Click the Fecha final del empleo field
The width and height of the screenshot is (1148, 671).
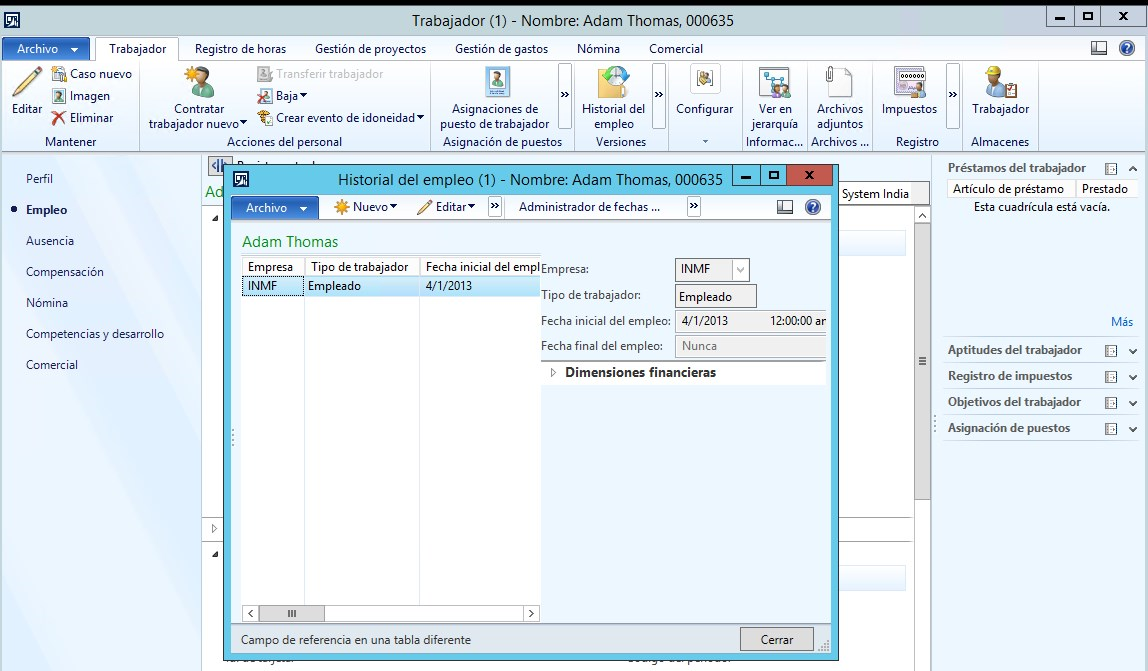(x=750, y=346)
